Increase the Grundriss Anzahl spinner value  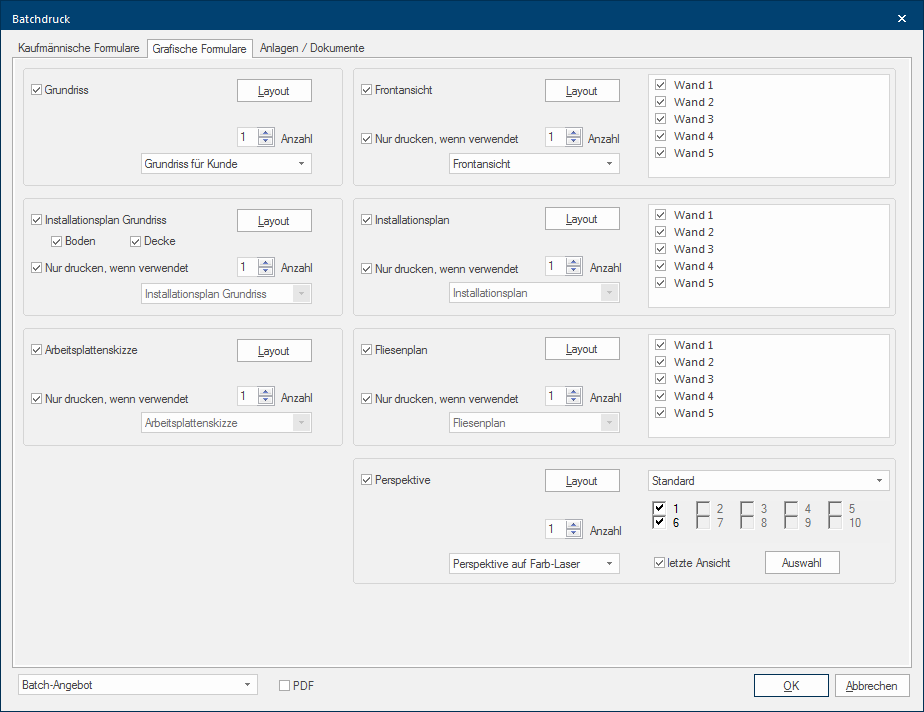(x=265, y=133)
